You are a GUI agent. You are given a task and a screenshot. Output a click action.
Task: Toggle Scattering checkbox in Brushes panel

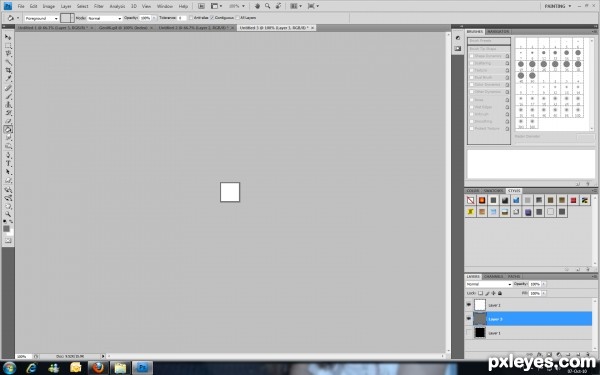click(472, 64)
